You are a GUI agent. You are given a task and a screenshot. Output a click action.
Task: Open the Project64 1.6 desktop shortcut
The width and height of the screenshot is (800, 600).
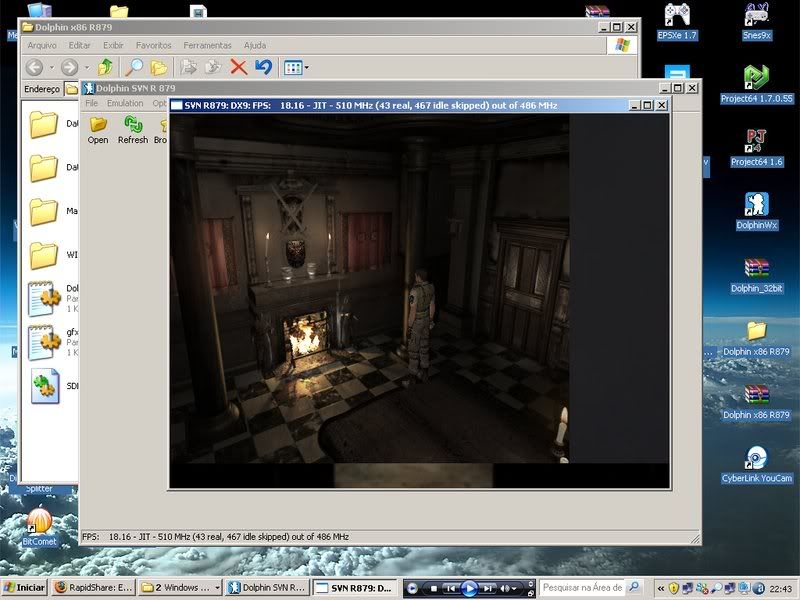point(757,148)
